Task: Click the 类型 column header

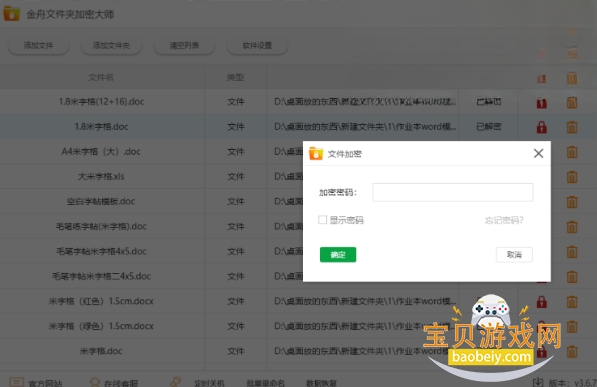Action: coord(235,77)
